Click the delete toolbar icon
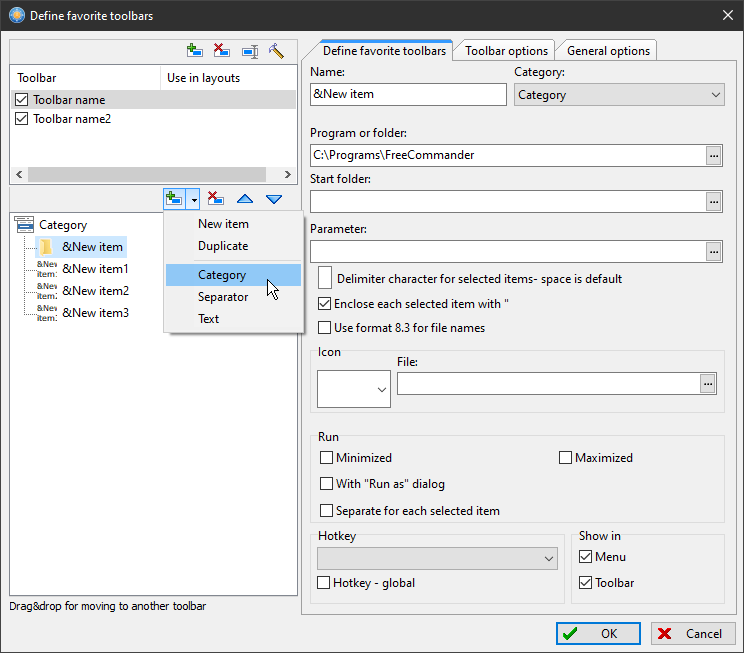The image size is (744, 653). tap(222, 50)
